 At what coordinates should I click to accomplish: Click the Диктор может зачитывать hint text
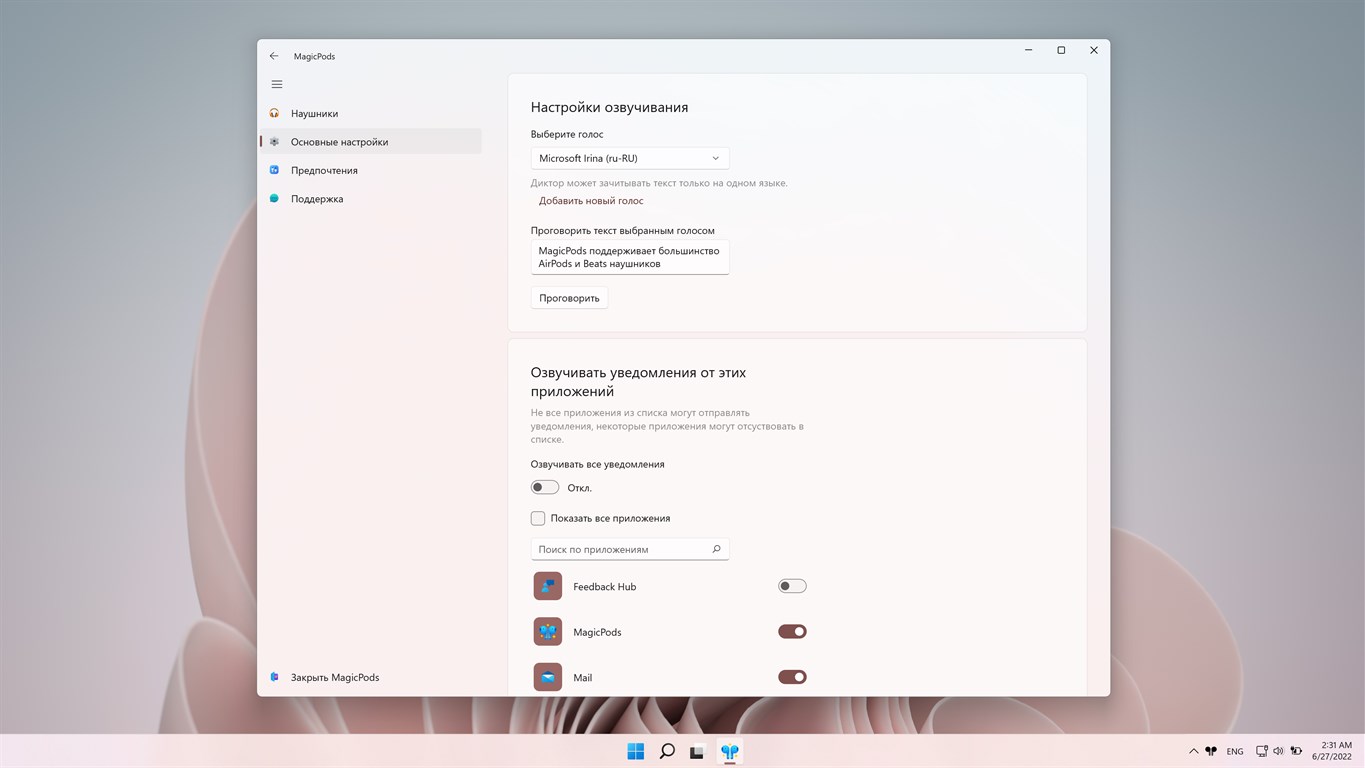659,183
